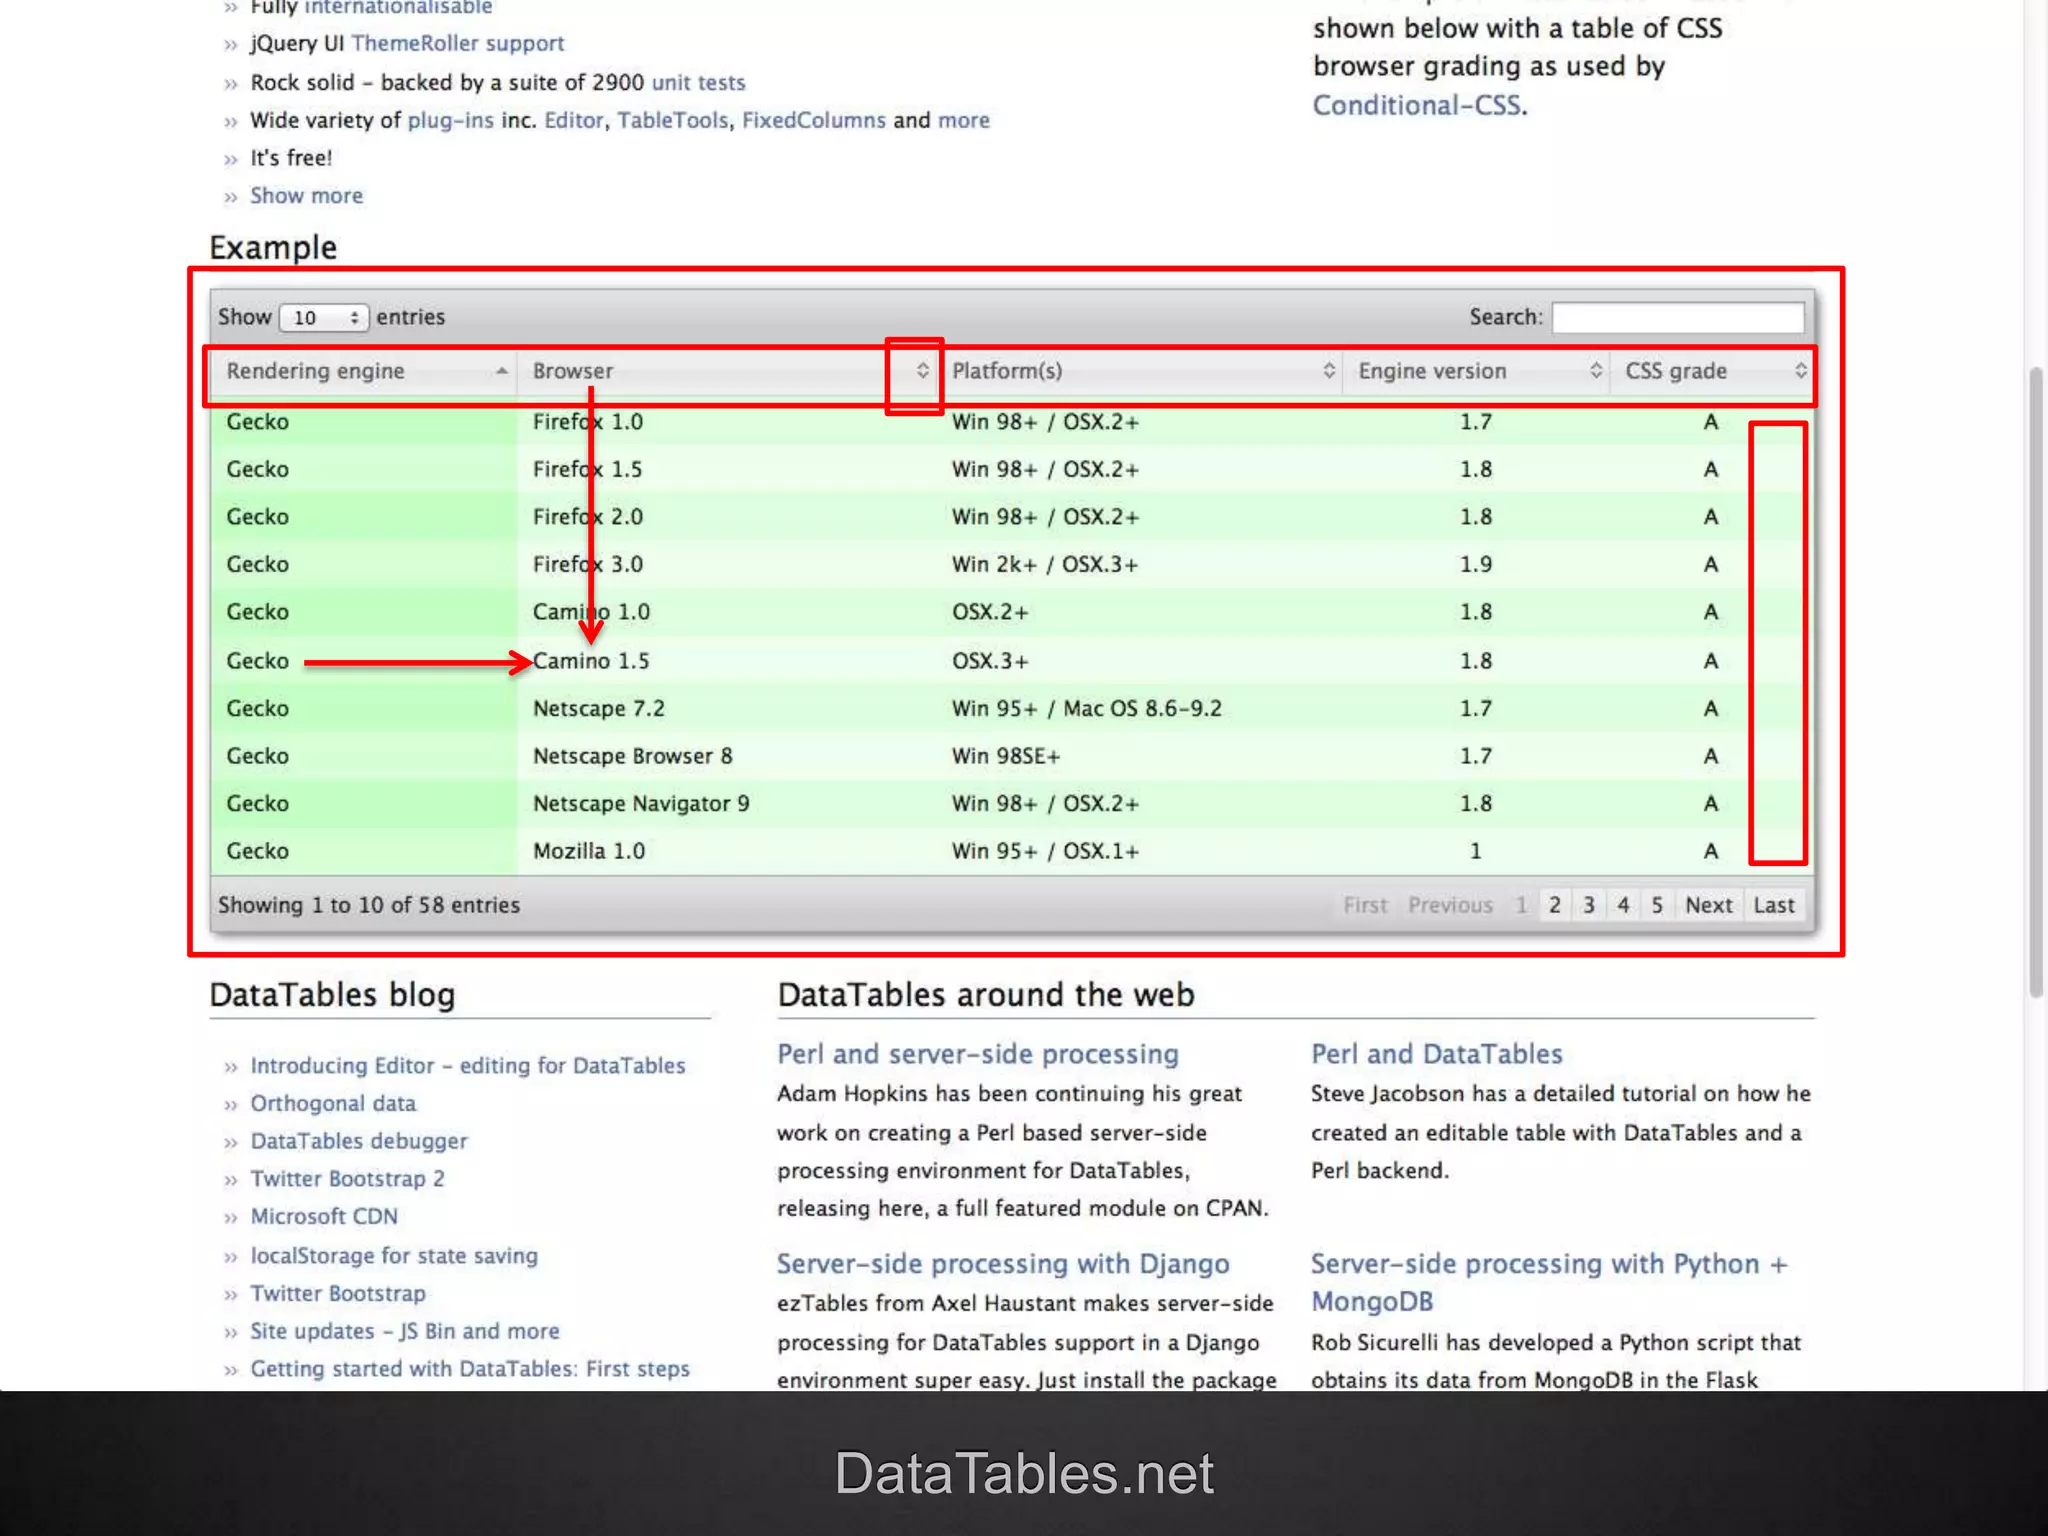The image size is (2048, 1536).
Task: Click the Last pagination button
Action: tap(1774, 905)
